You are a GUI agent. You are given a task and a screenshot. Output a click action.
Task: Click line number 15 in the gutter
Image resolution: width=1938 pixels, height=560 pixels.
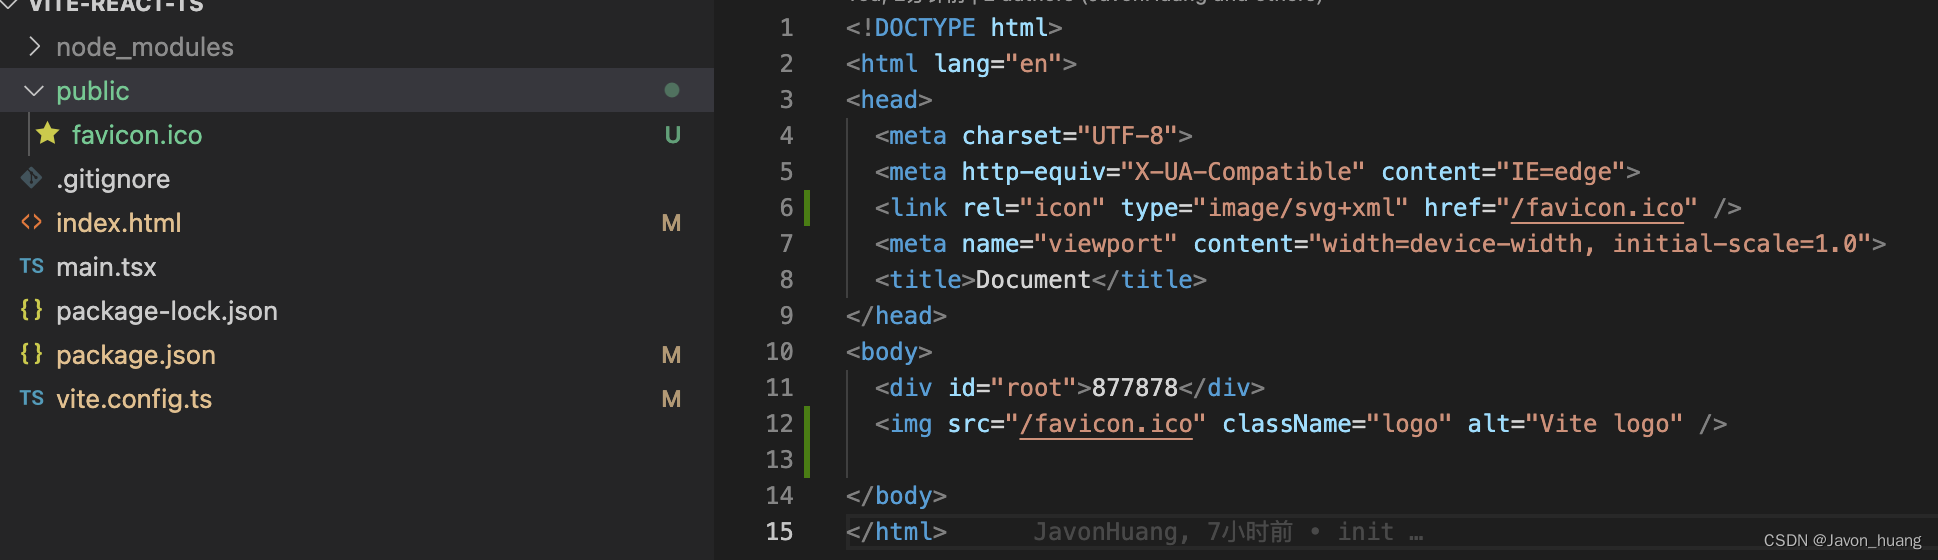(x=780, y=532)
